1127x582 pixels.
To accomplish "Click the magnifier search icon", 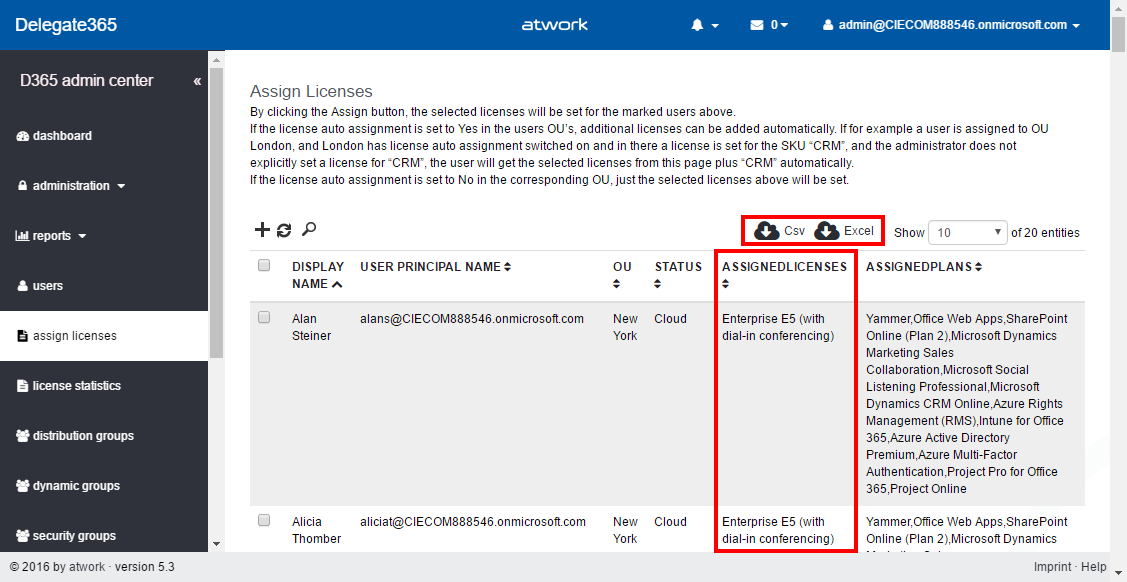I will point(308,229).
